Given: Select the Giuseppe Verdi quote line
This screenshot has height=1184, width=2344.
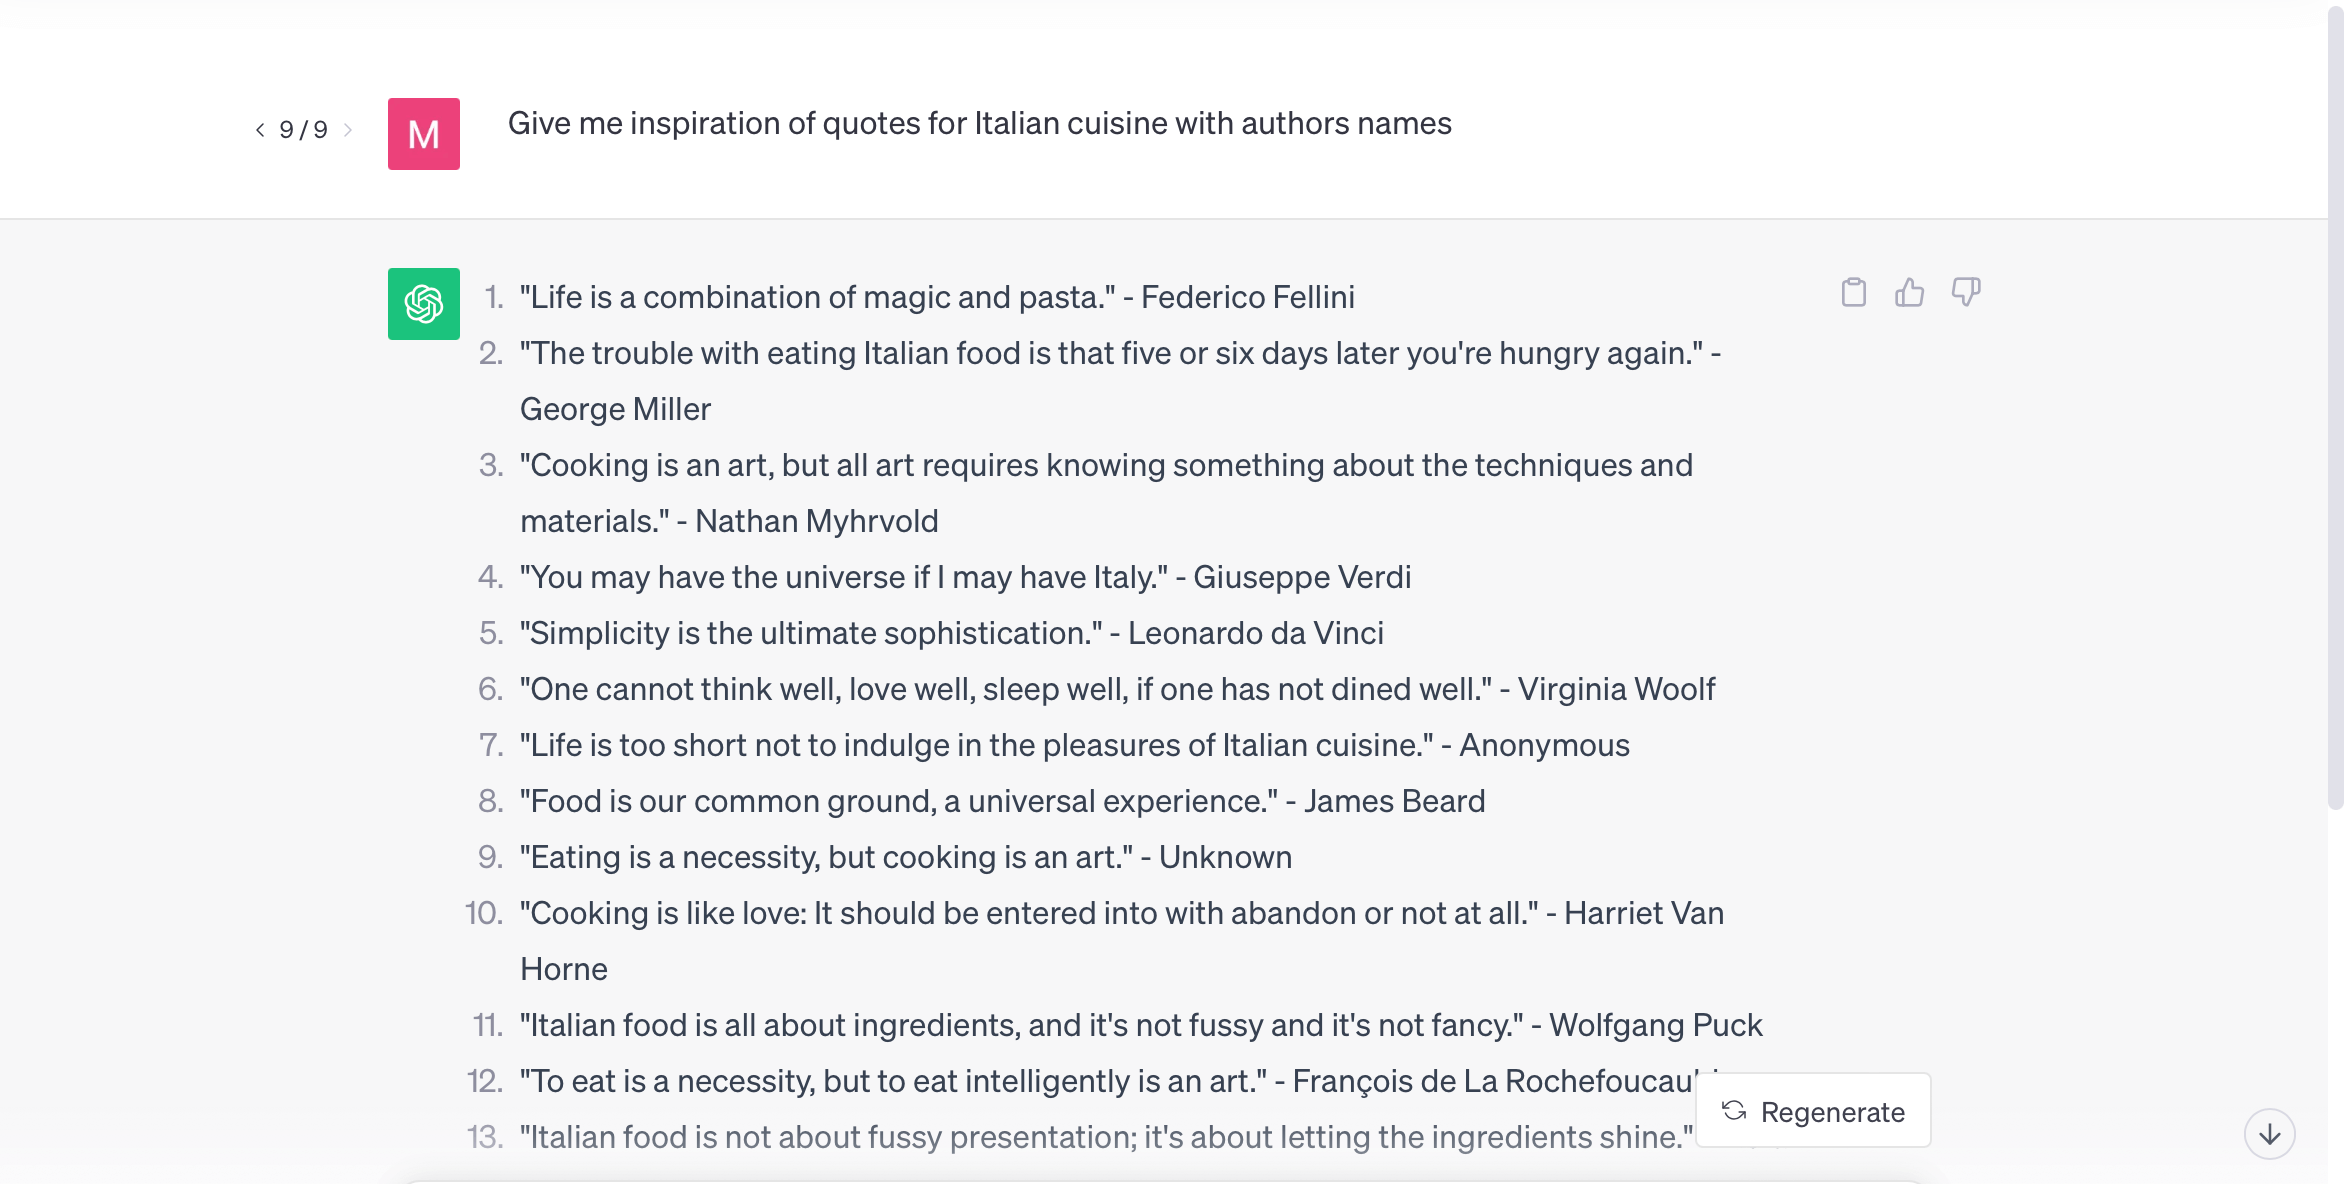Looking at the screenshot, I should coord(965,577).
